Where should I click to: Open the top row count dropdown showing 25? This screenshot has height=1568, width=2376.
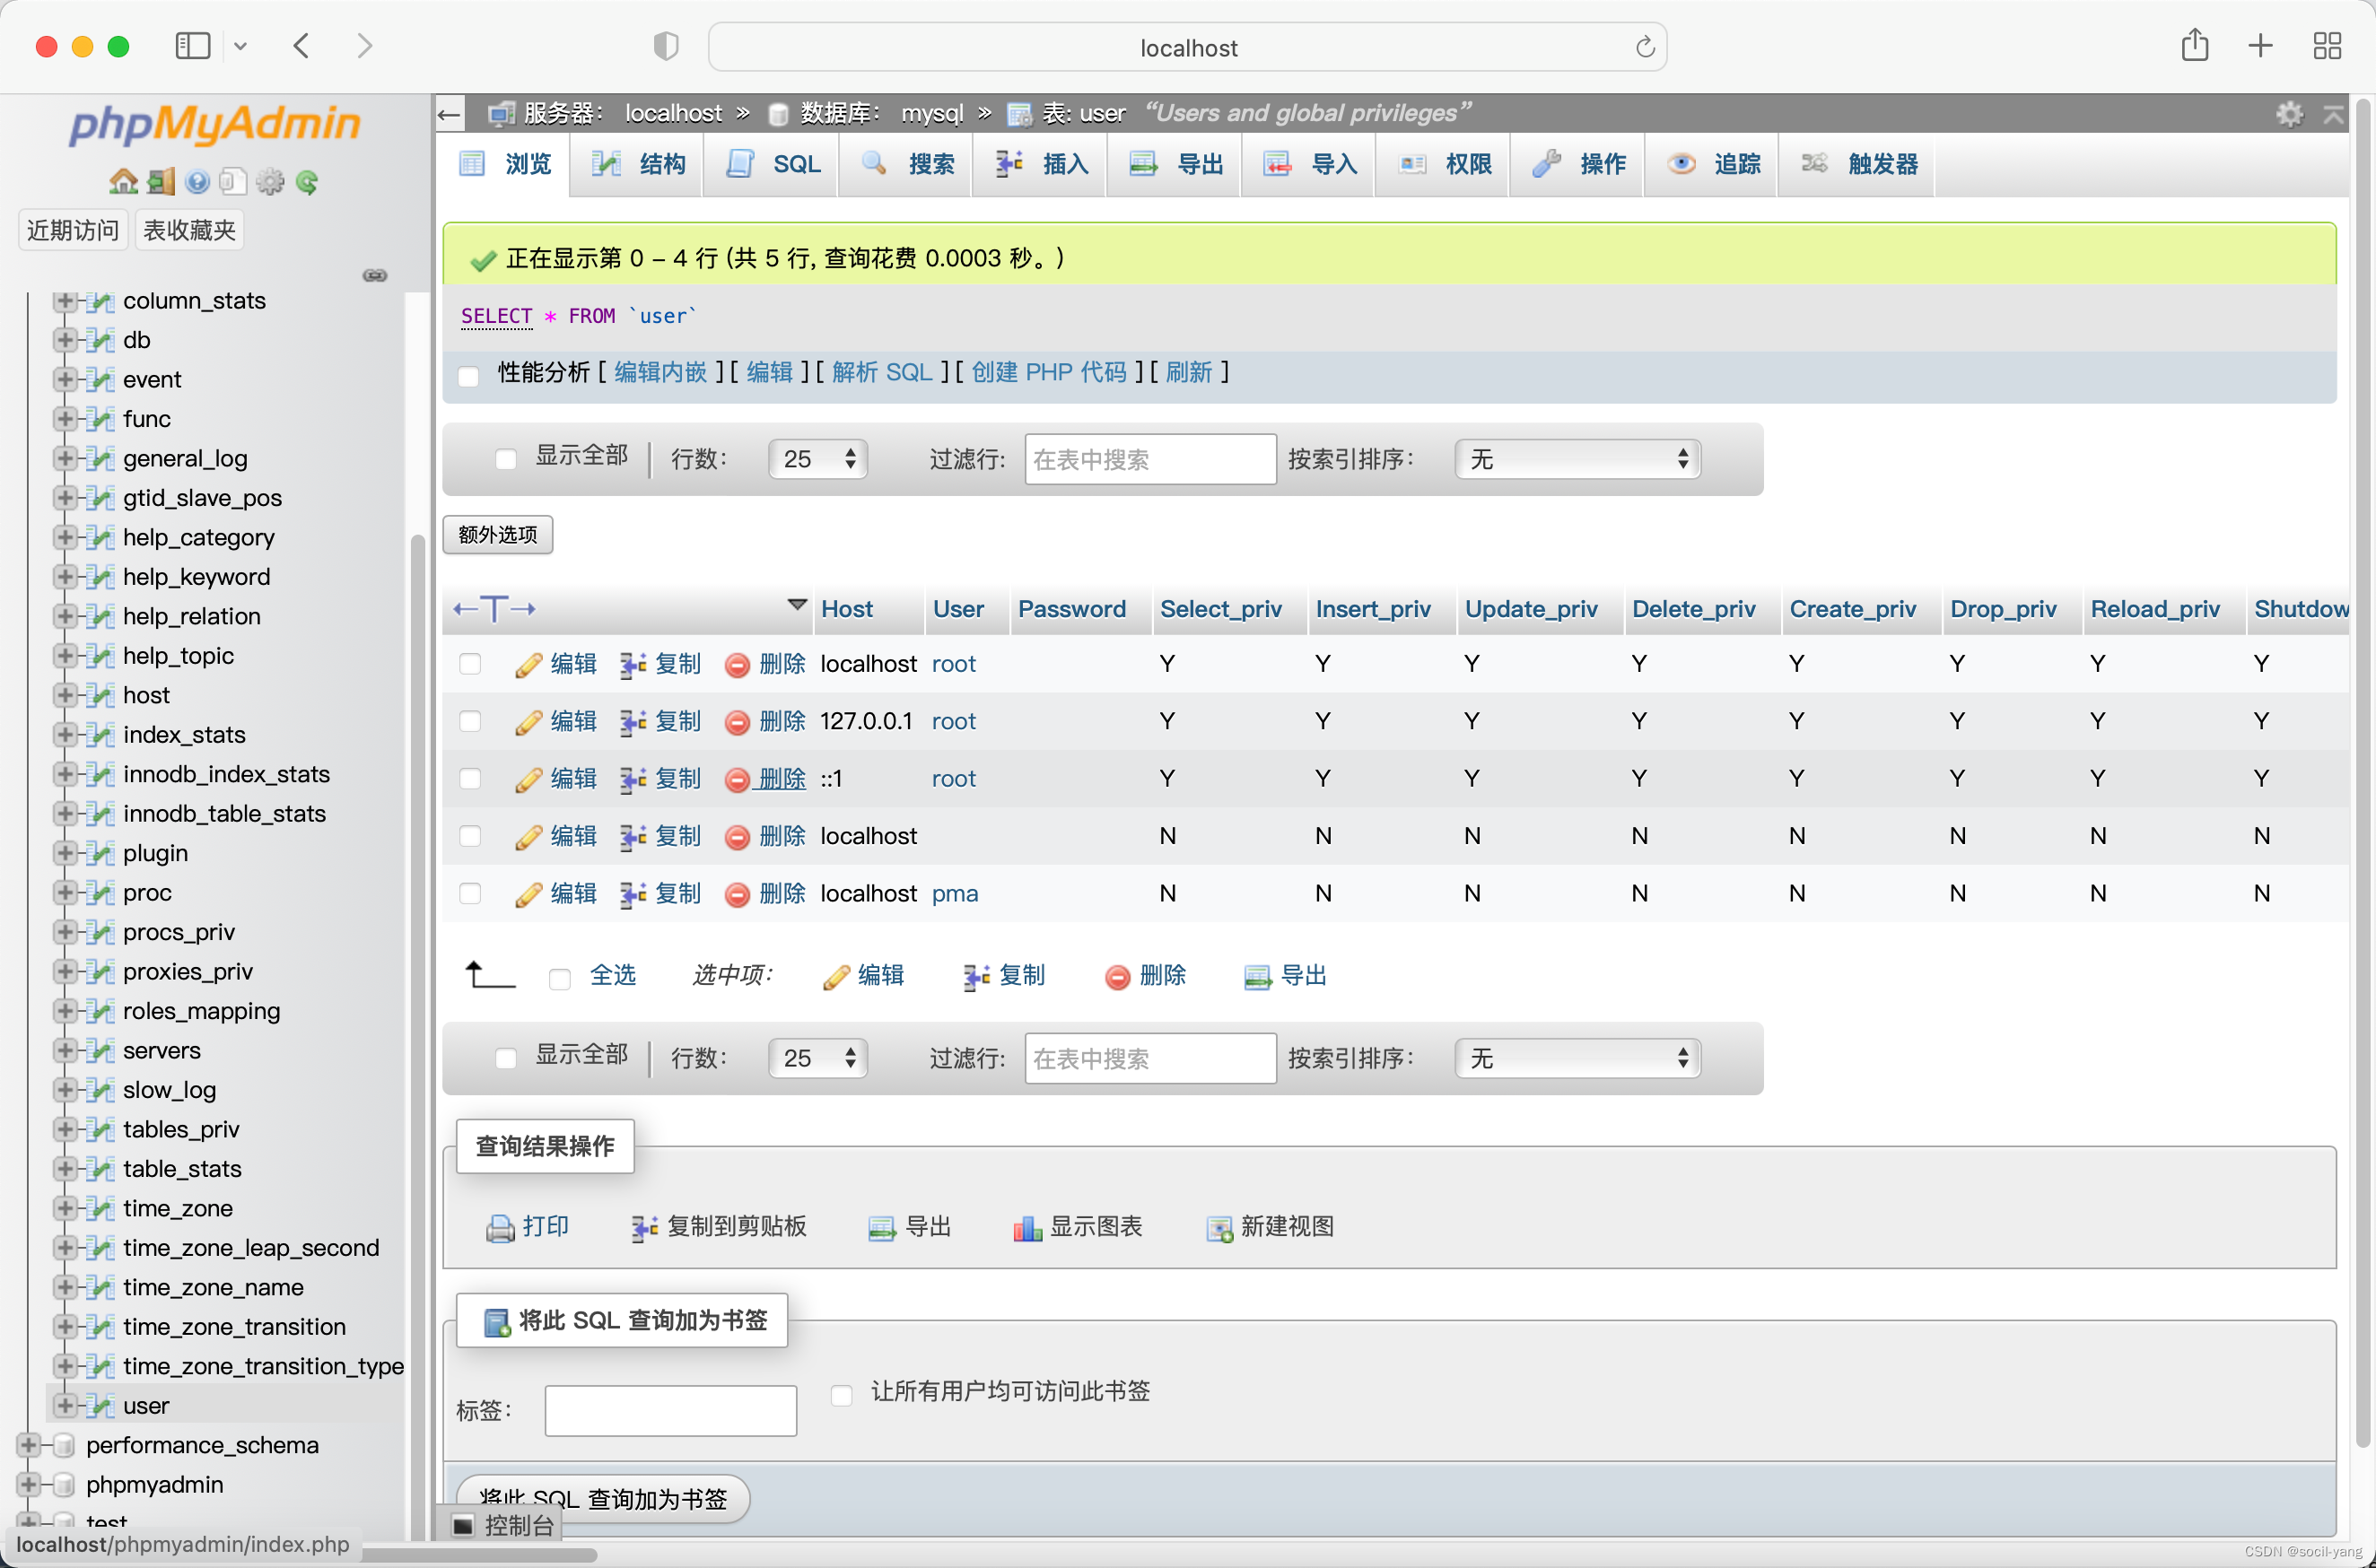817,459
